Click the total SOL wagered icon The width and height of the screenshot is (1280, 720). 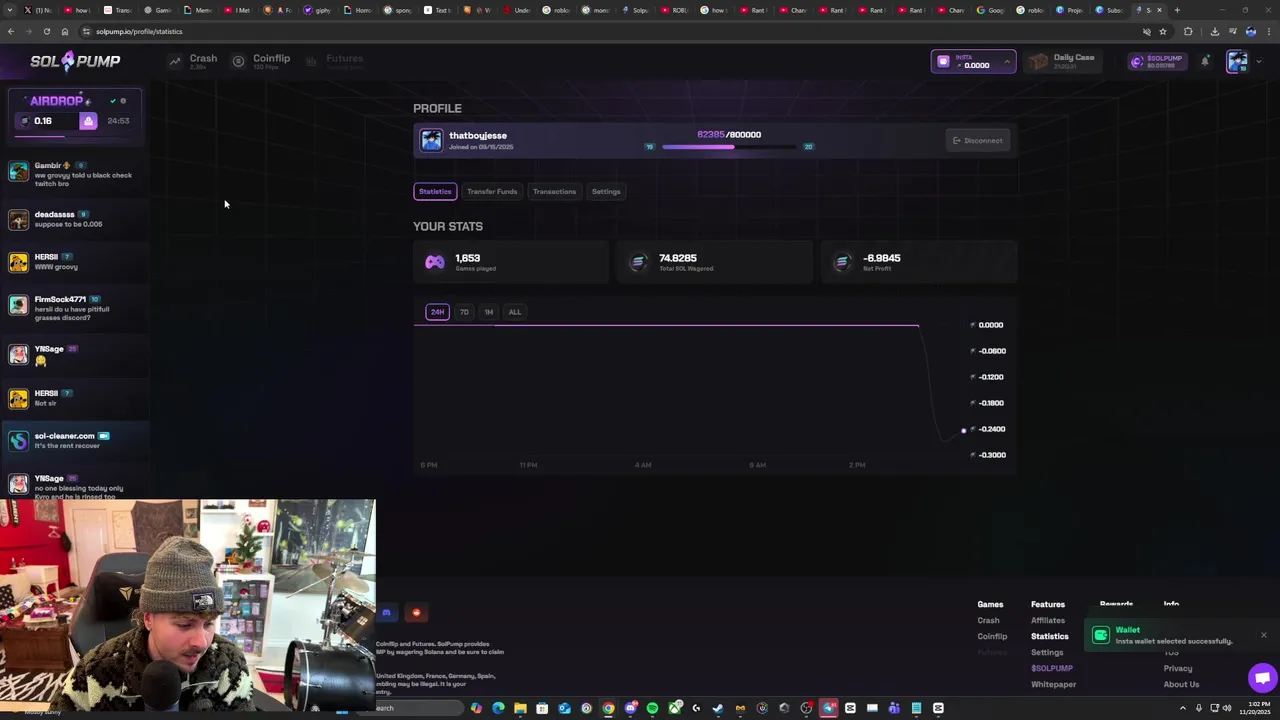point(638,262)
